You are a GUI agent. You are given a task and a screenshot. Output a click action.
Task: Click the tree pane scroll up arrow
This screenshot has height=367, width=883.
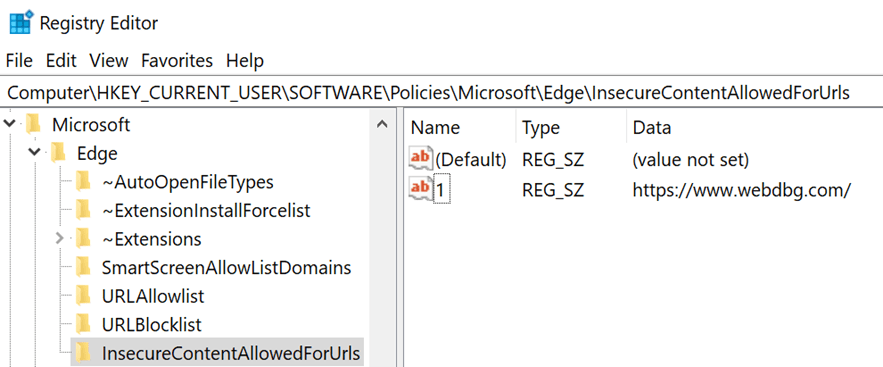coord(382,124)
